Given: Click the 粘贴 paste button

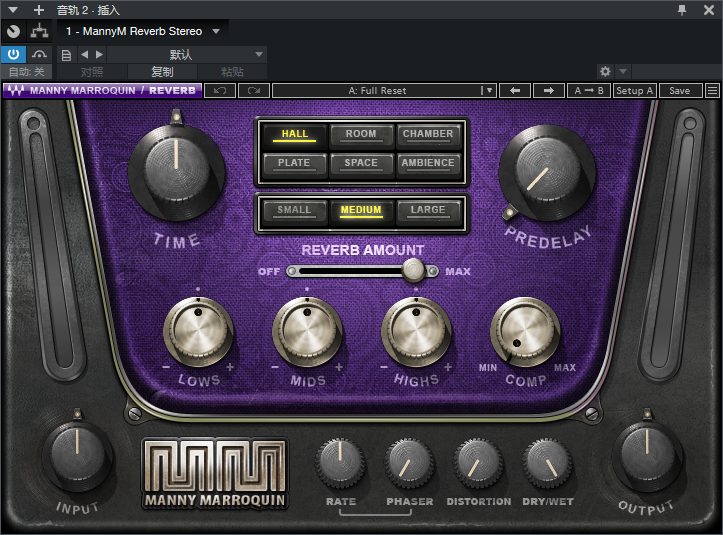Looking at the screenshot, I should [232, 72].
